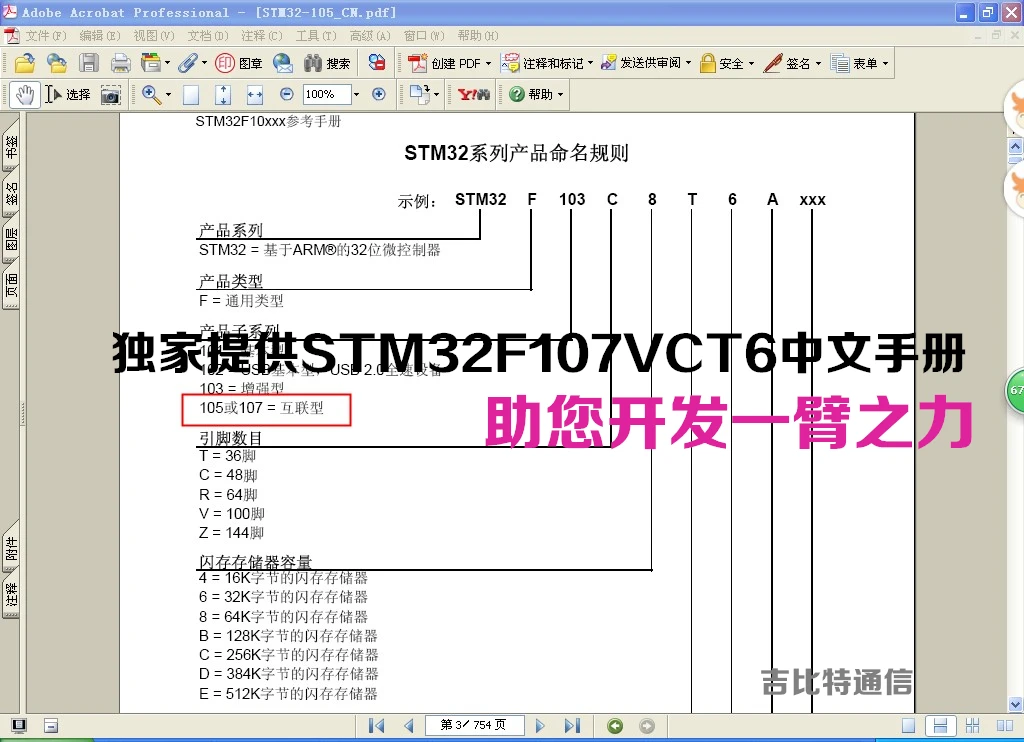Click the Search binoculars icon
1024x742 pixels.
(312, 62)
